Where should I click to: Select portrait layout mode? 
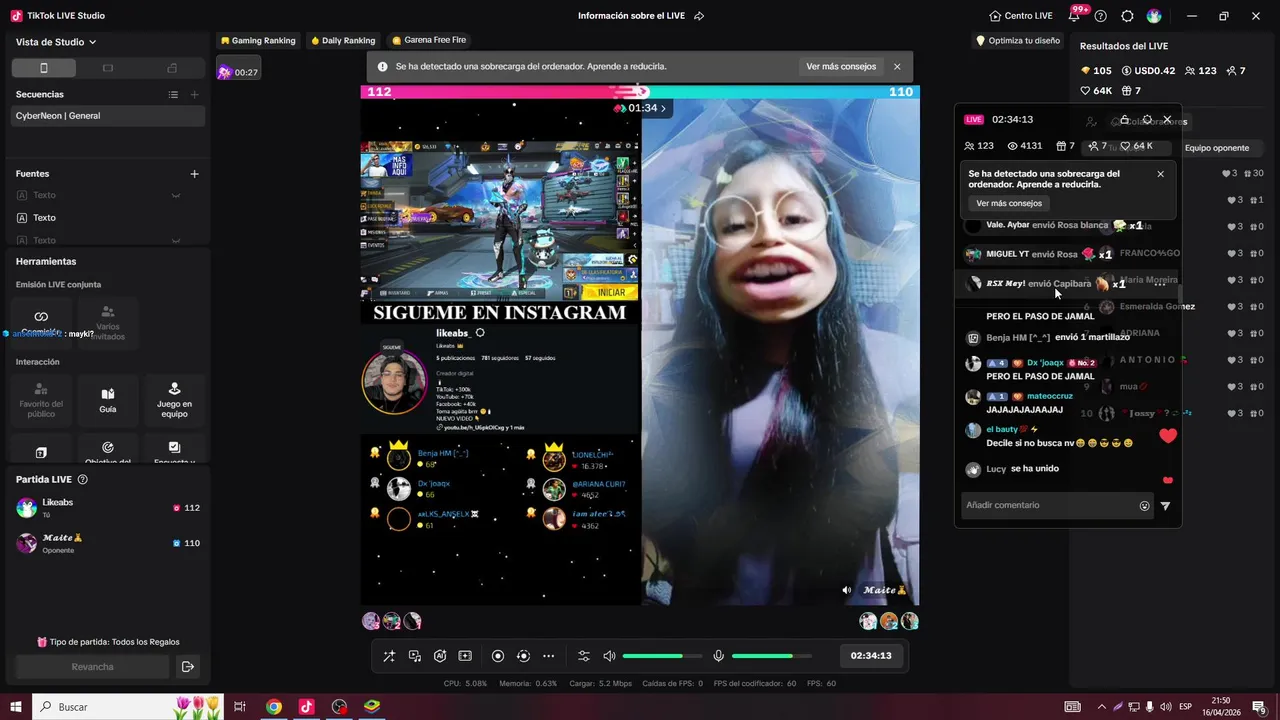pos(43,68)
